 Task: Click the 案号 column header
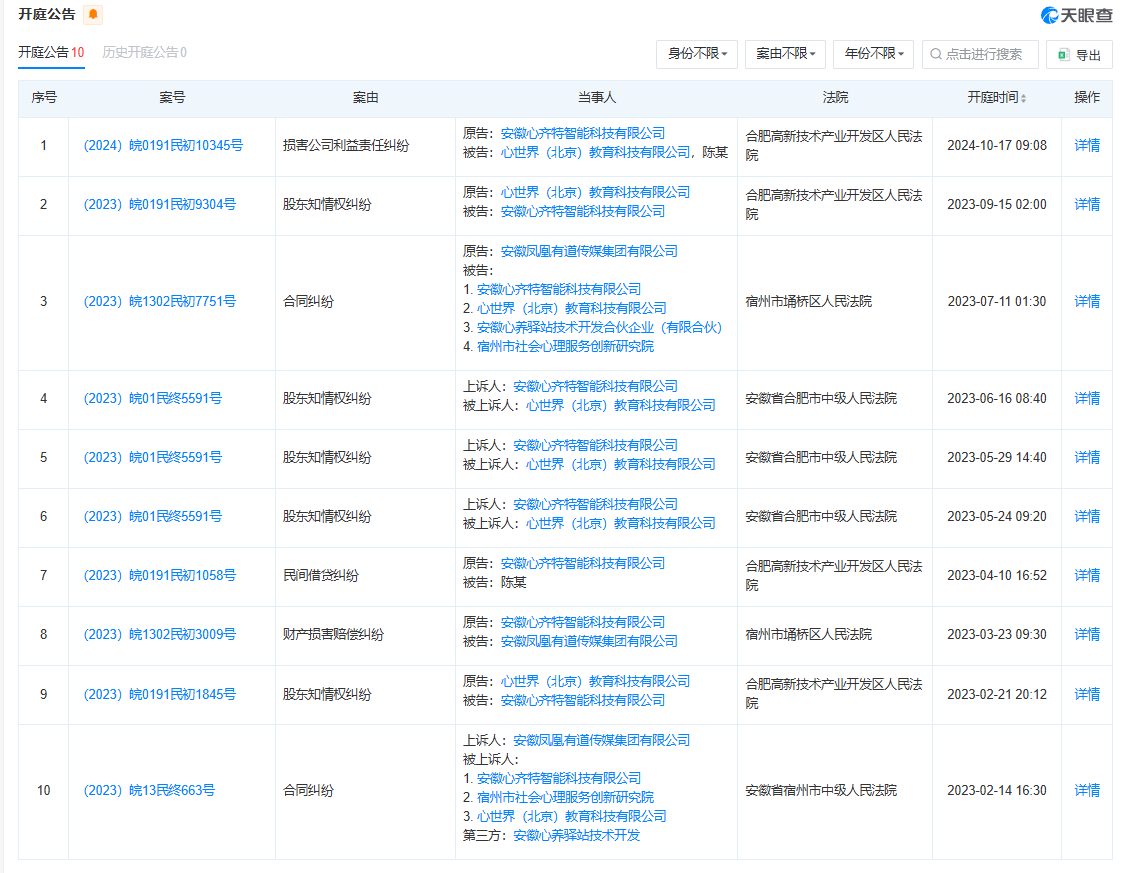[172, 98]
